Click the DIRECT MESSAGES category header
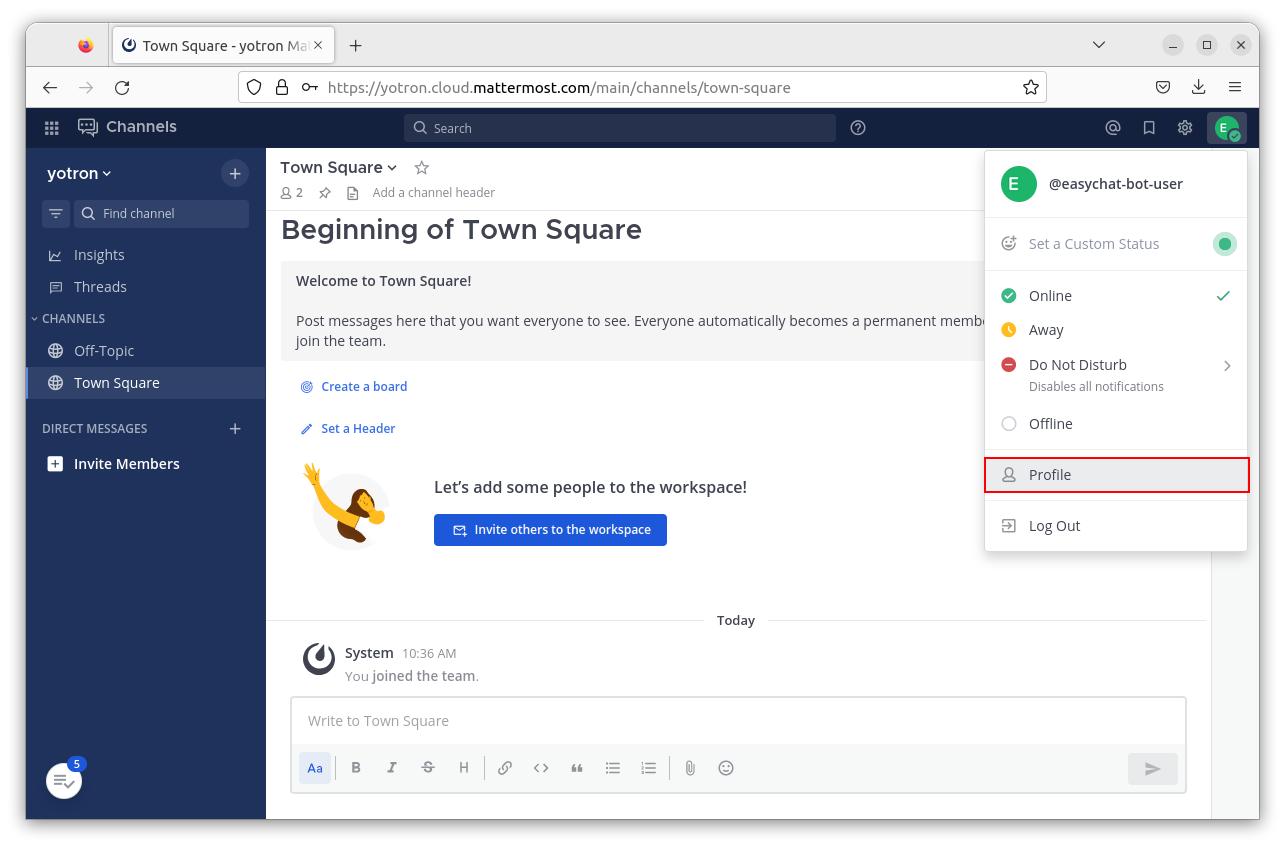Screen dimensions: 1285x848 click(x=94, y=428)
